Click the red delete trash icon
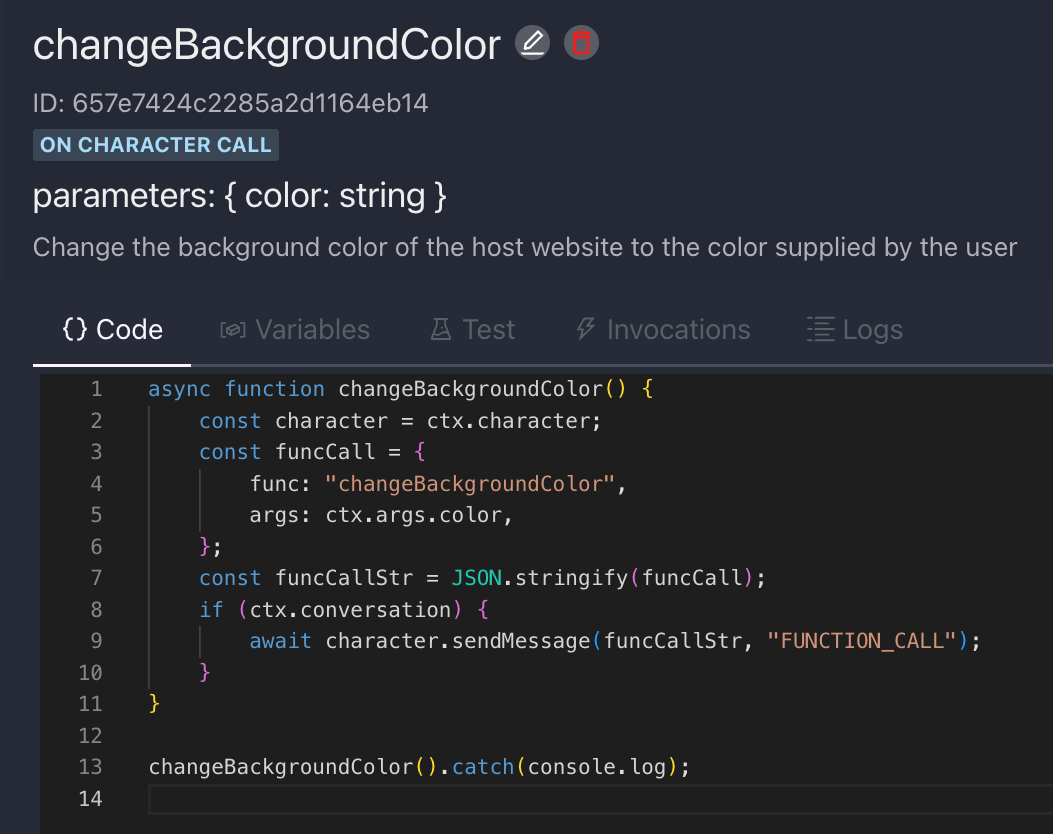Image resolution: width=1053 pixels, height=834 pixels. (x=581, y=43)
